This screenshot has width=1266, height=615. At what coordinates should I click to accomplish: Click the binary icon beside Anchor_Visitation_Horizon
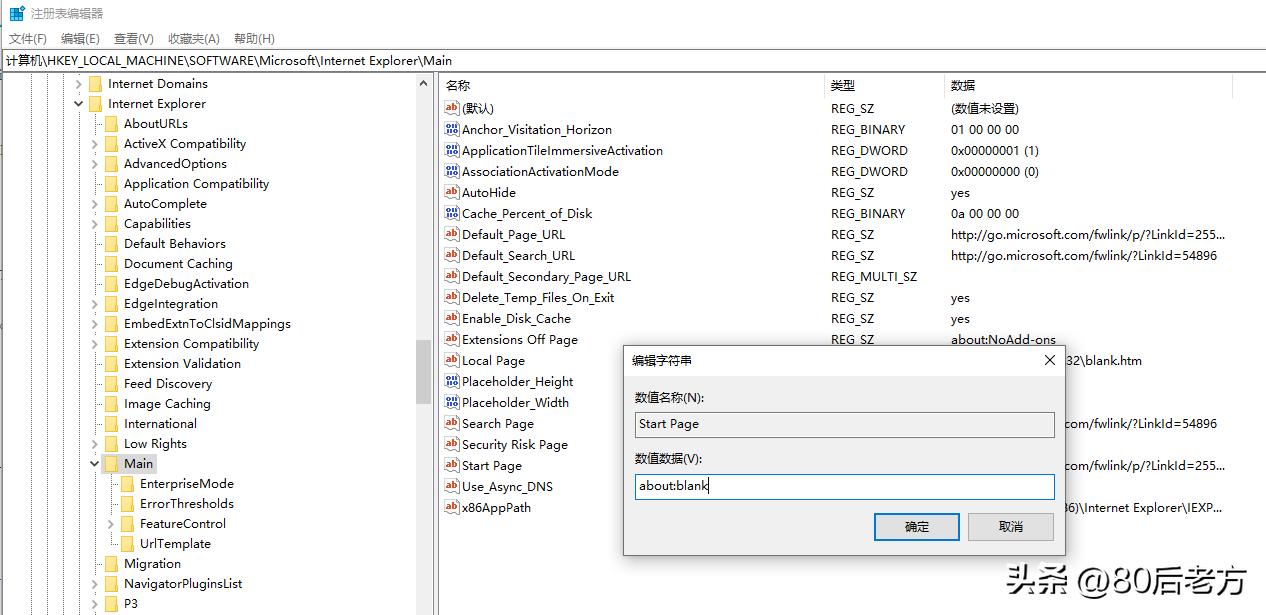pyautogui.click(x=452, y=129)
